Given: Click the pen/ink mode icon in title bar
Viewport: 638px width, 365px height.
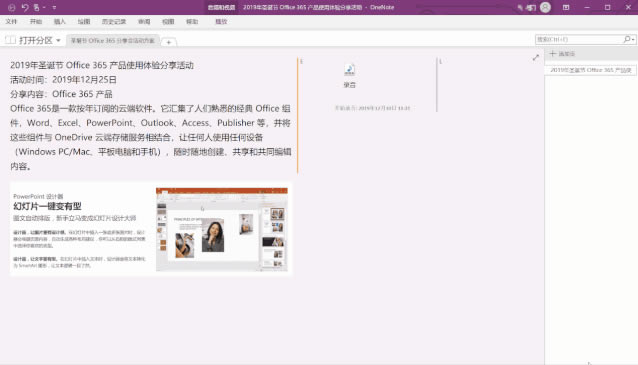Looking at the screenshot, I should (x=520, y=7).
